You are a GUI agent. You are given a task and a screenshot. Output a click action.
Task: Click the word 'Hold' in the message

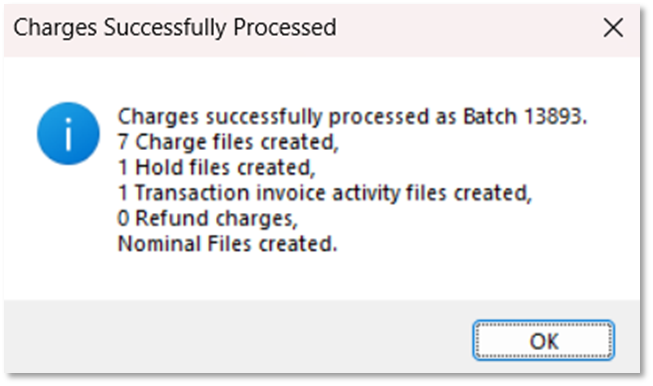(159, 167)
